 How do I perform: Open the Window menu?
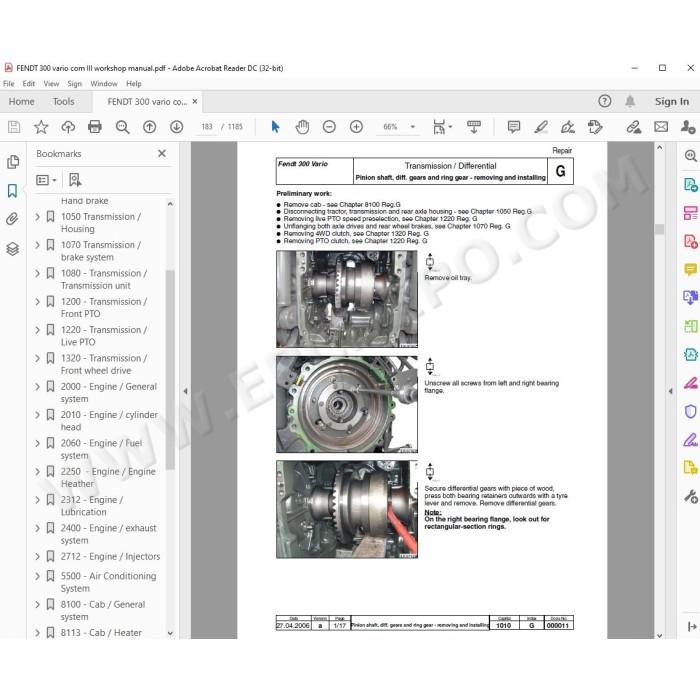pos(104,83)
